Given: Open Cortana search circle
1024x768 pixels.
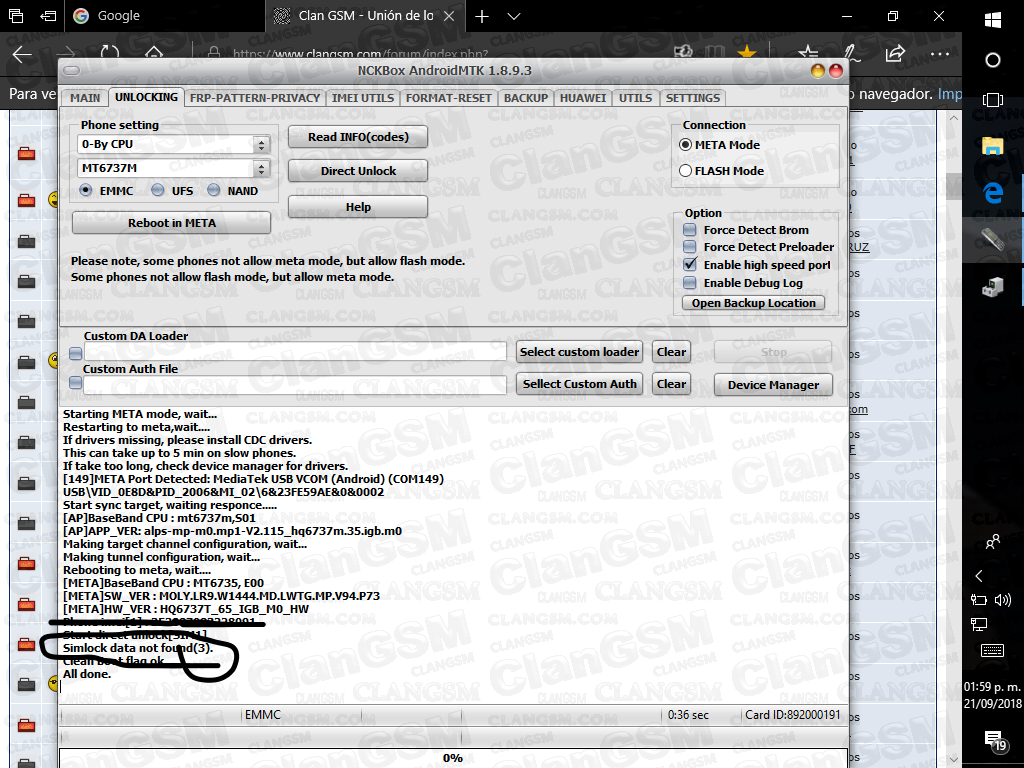Looking at the screenshot, I should coord(993,60).
